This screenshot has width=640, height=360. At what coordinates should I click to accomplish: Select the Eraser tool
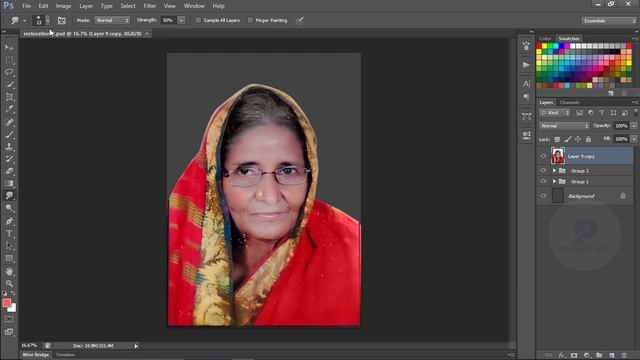point(9,171)
